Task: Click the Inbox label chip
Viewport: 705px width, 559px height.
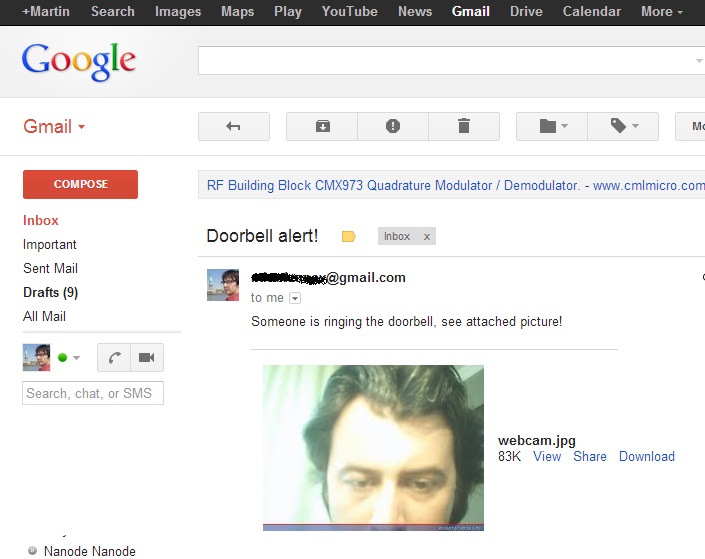Action: coord(397,236)
